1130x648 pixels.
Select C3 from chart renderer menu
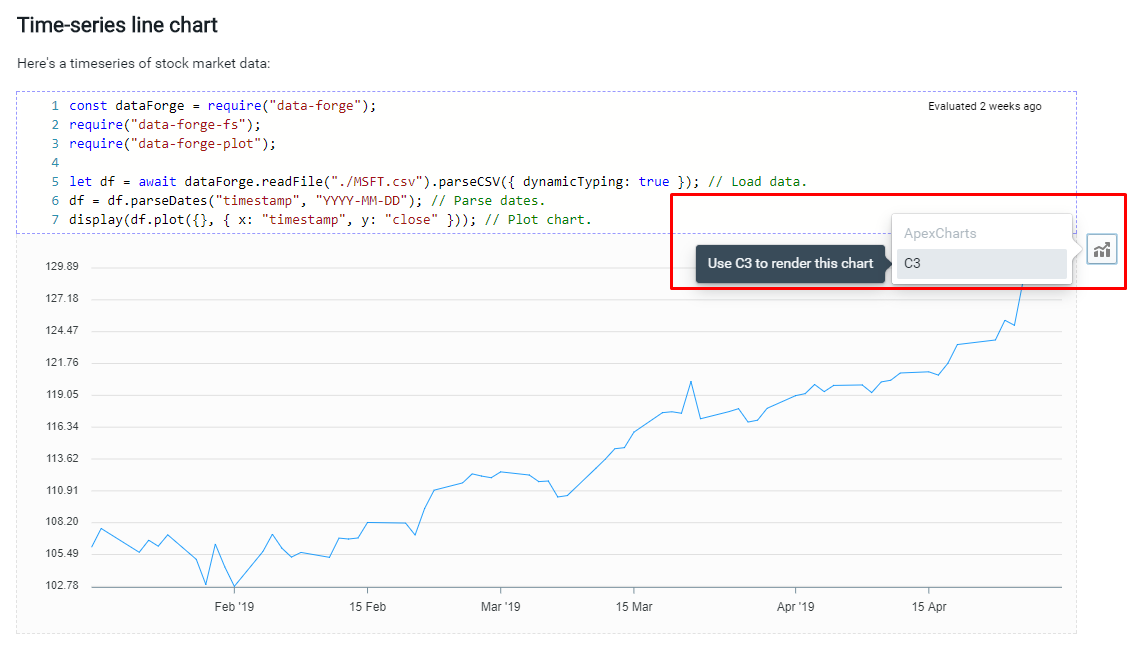[x=982, y=263]
